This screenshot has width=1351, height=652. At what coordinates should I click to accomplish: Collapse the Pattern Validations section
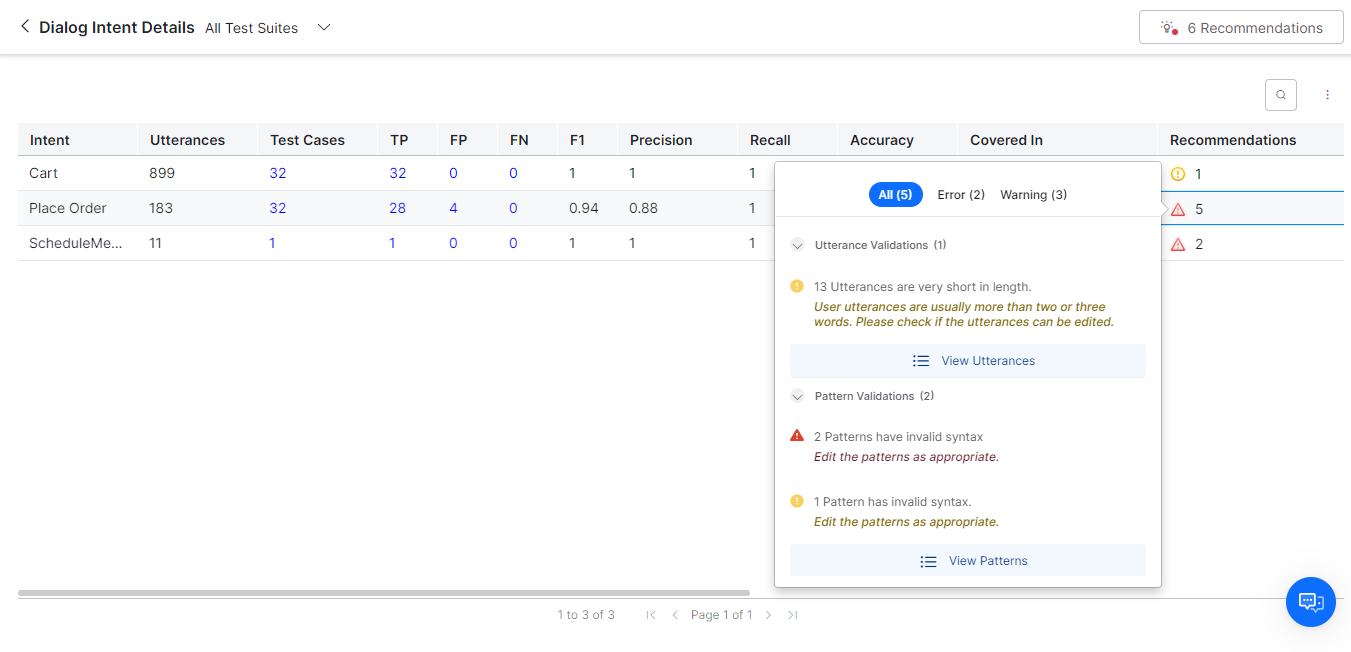point(798,396)
